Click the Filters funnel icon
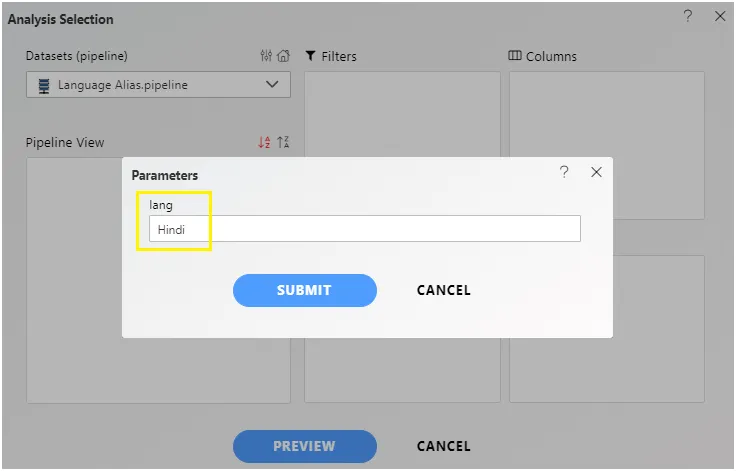The height and width of the screenshot is (471, 736). coord(310,56)
